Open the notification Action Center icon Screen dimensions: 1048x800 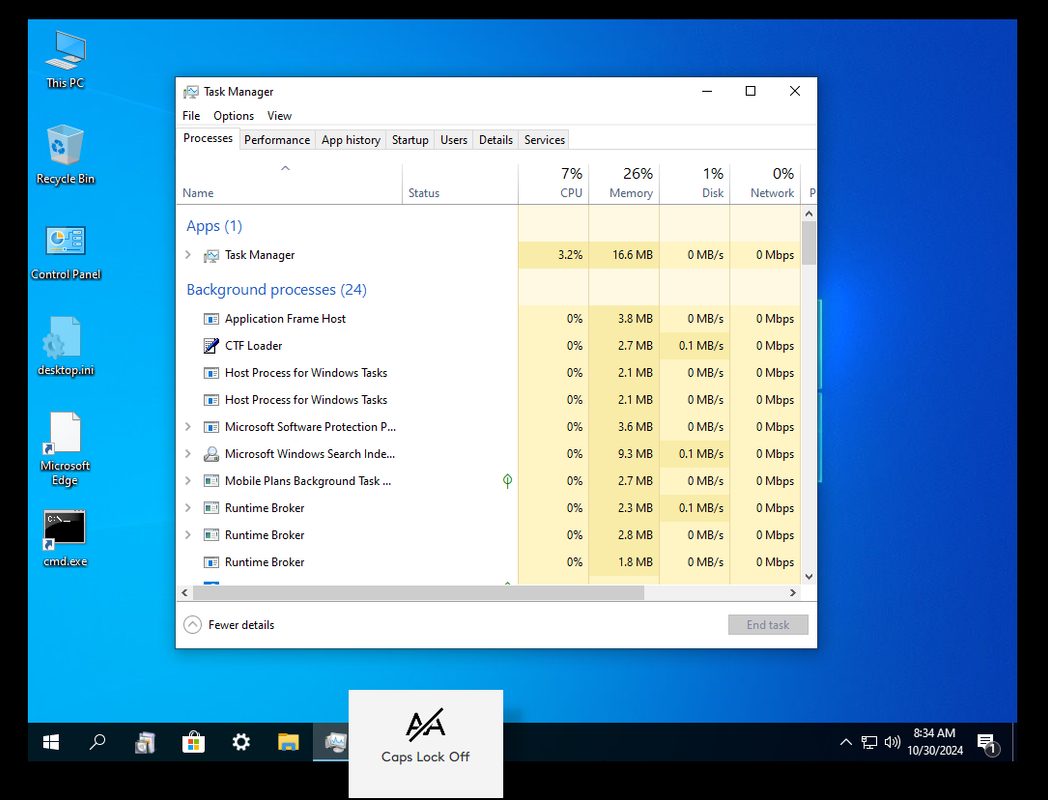pos(988,743)
